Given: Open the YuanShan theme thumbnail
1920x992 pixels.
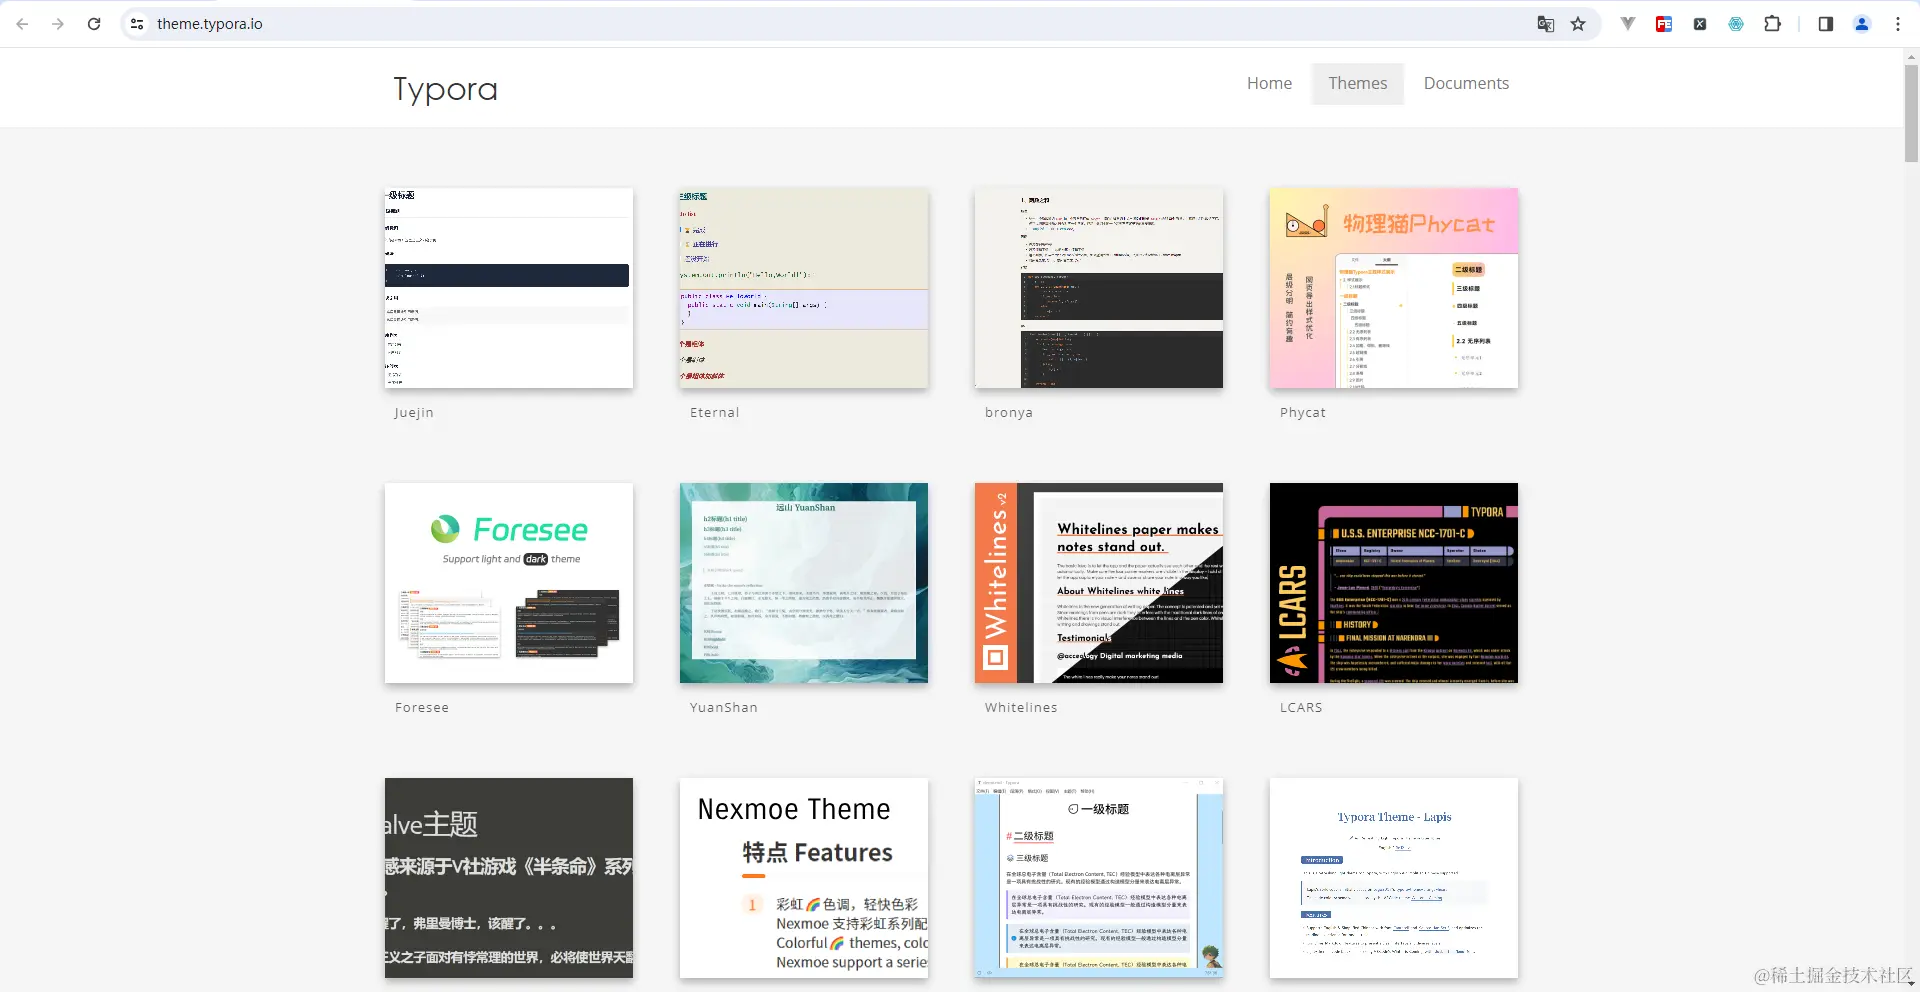Looking at the screenshot, I should tap(804, 583).
